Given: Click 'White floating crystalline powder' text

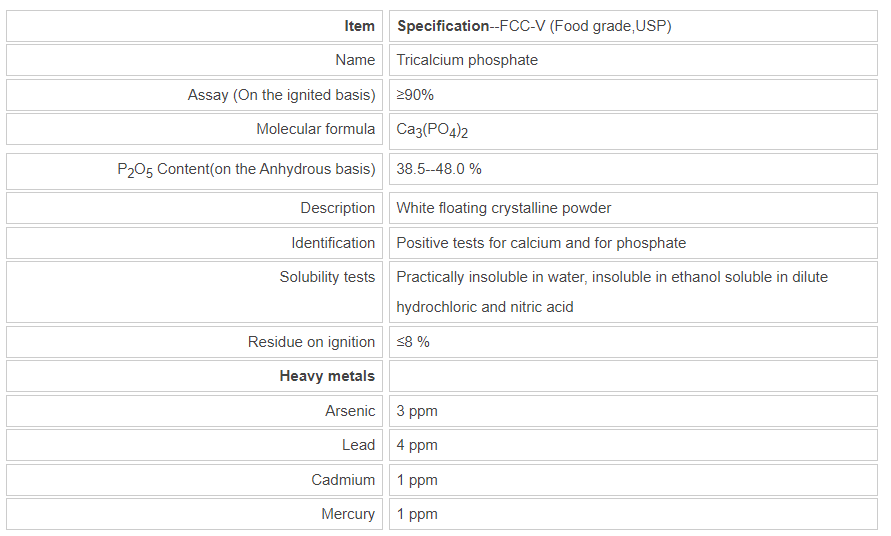Looking at the screenshot, I should tap(503, 208).
